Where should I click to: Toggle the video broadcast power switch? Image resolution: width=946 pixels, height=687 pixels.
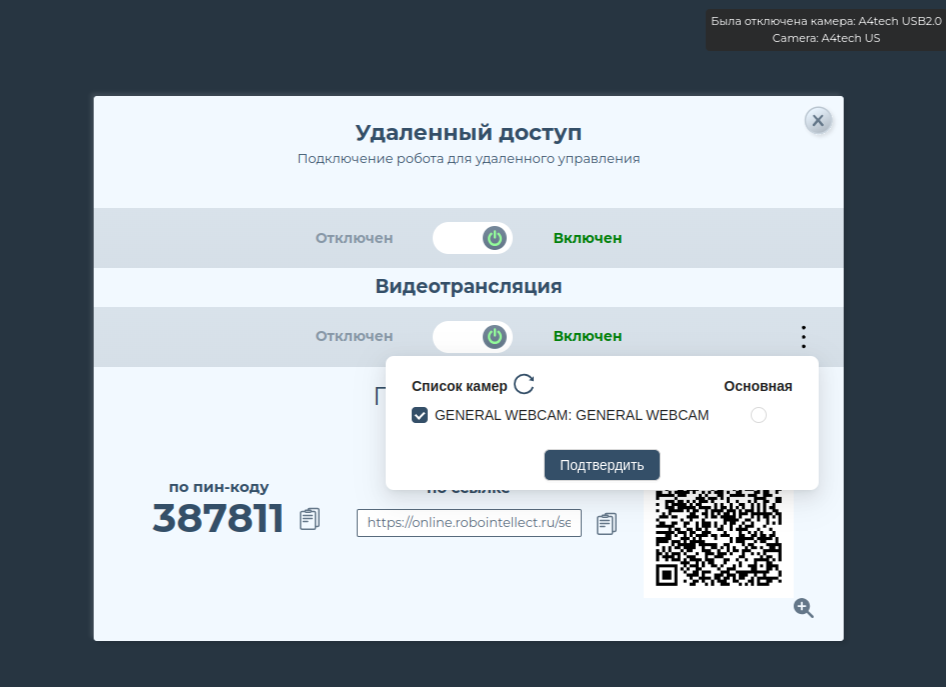(472, 337)
